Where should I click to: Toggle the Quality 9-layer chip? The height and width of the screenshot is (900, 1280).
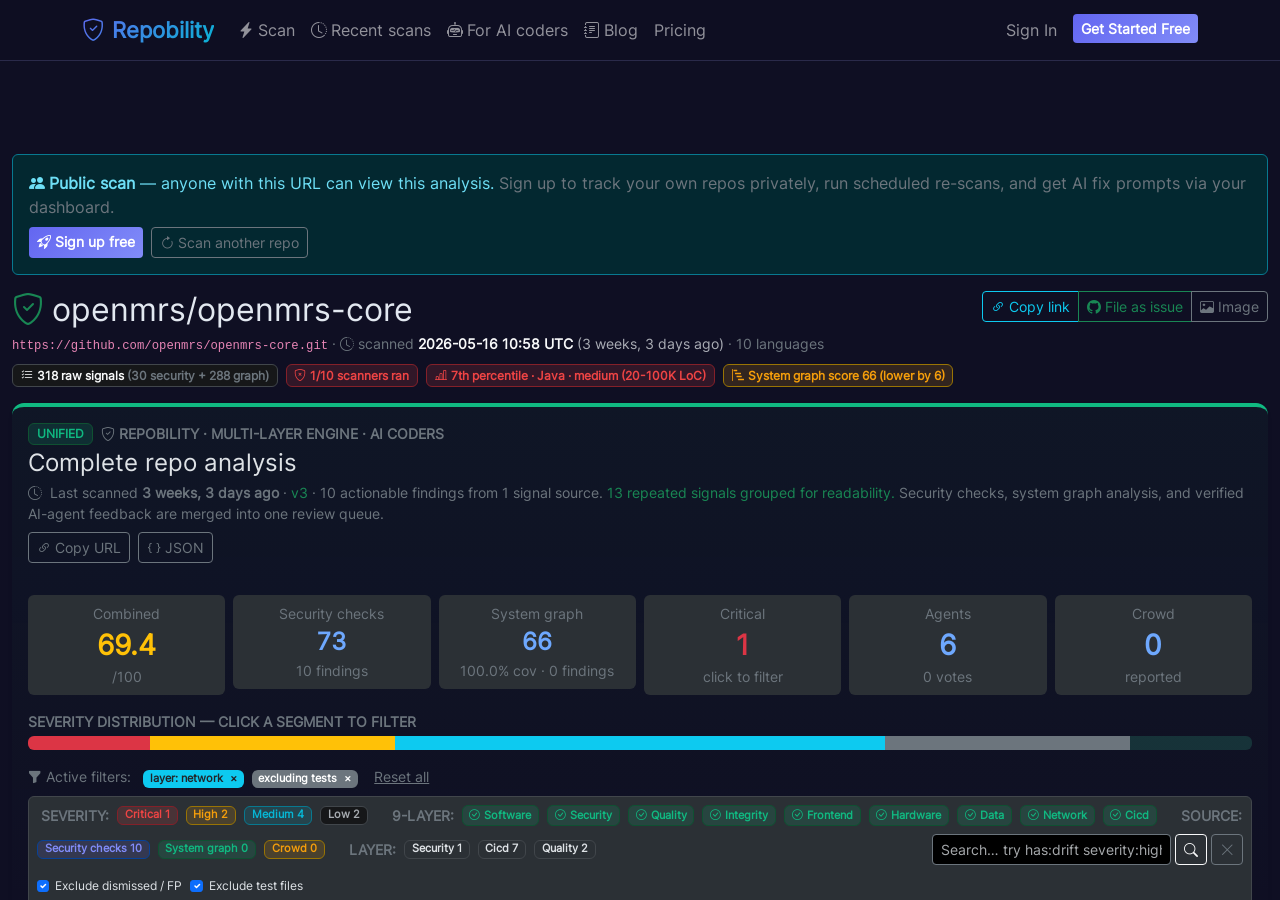click(661, 815)
